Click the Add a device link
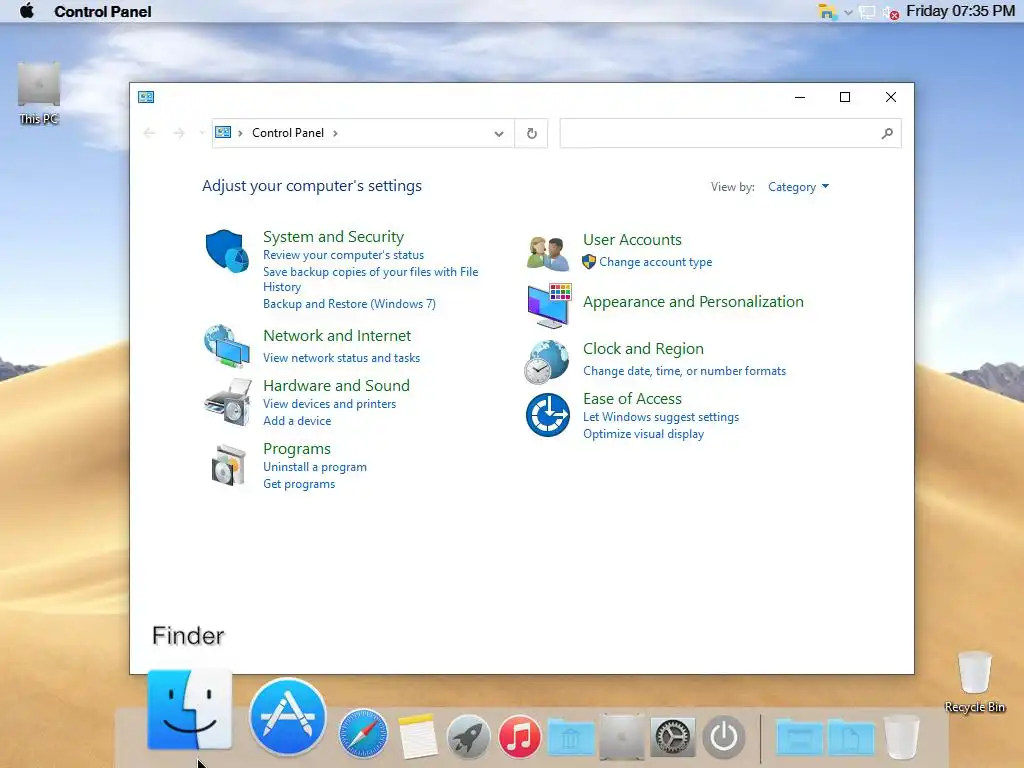Viewport: 1024px width, 768px height. point(297,421)
